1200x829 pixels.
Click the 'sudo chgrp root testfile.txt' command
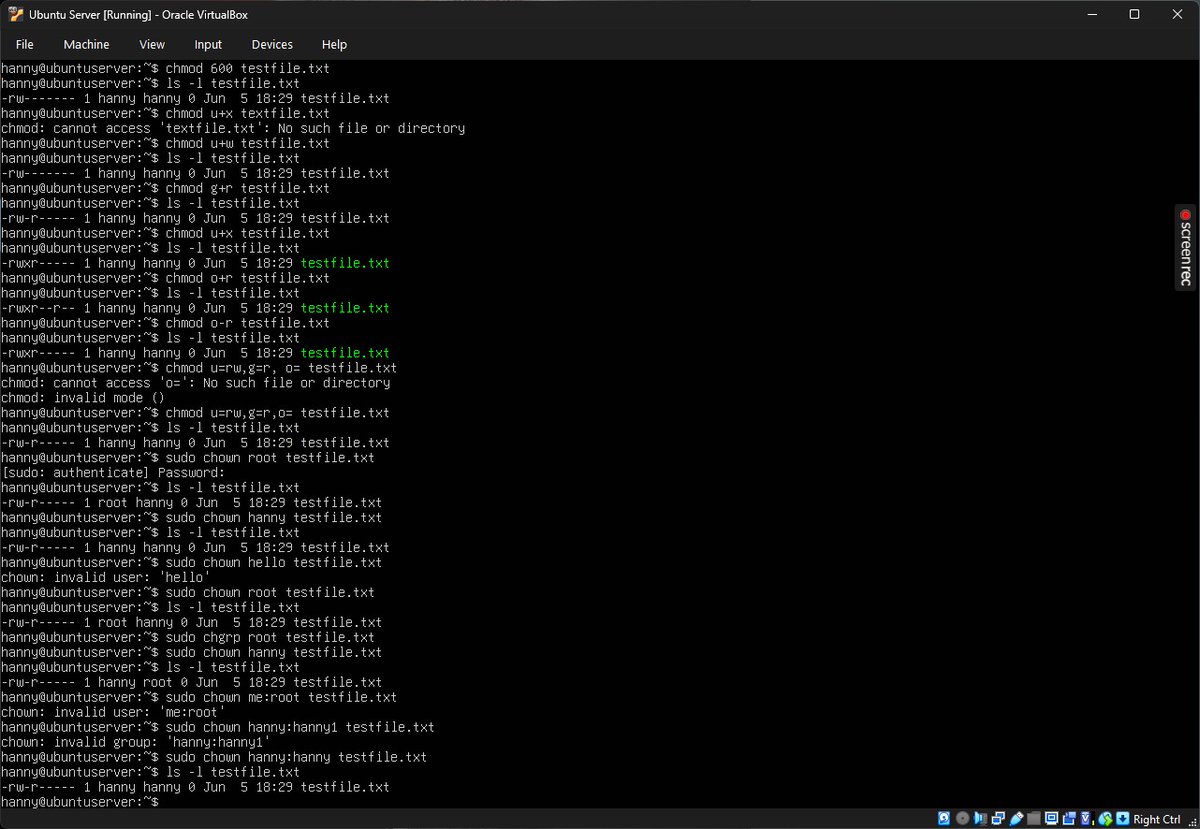[x=270, y=637]
